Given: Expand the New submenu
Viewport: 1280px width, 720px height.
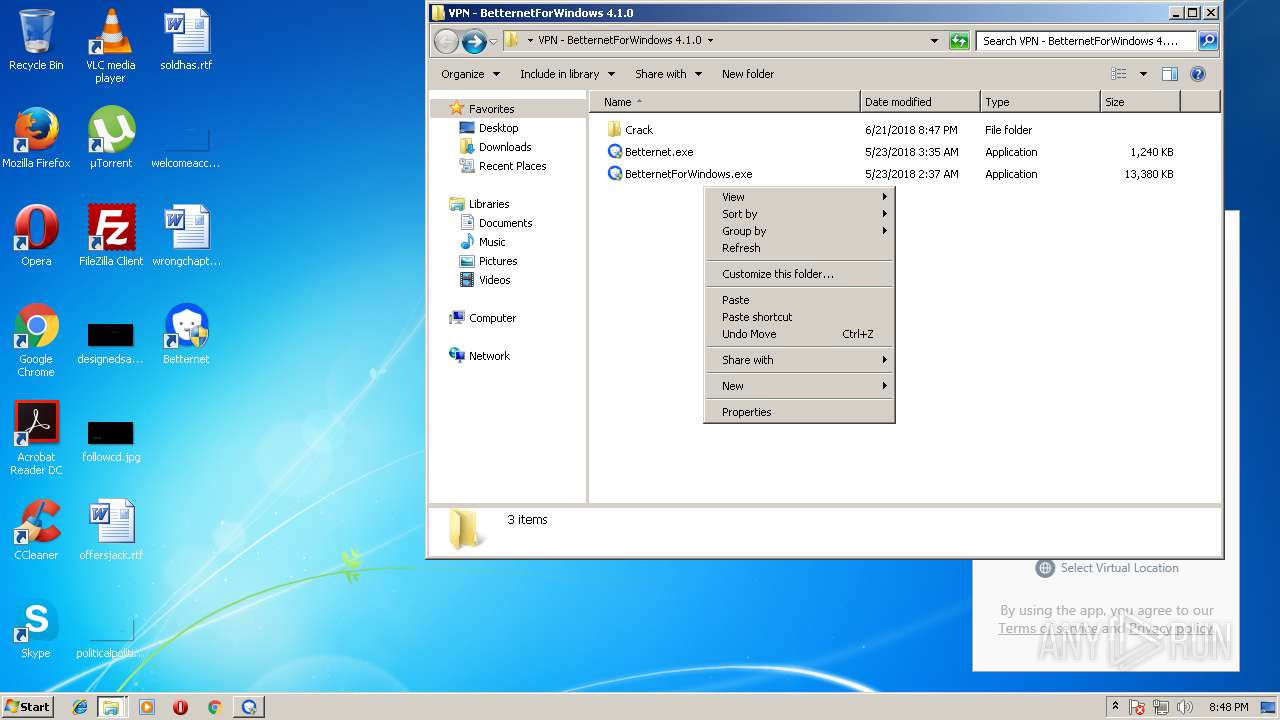Looking at the screenshot, I should tap(800, 386).
